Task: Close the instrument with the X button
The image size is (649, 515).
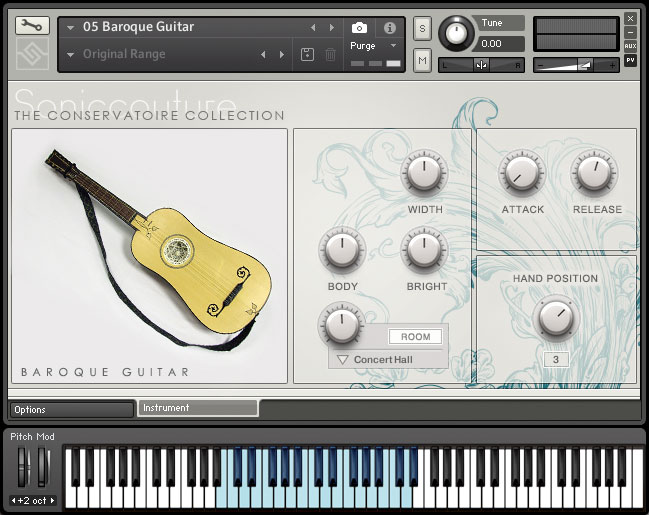Action: 630,18
